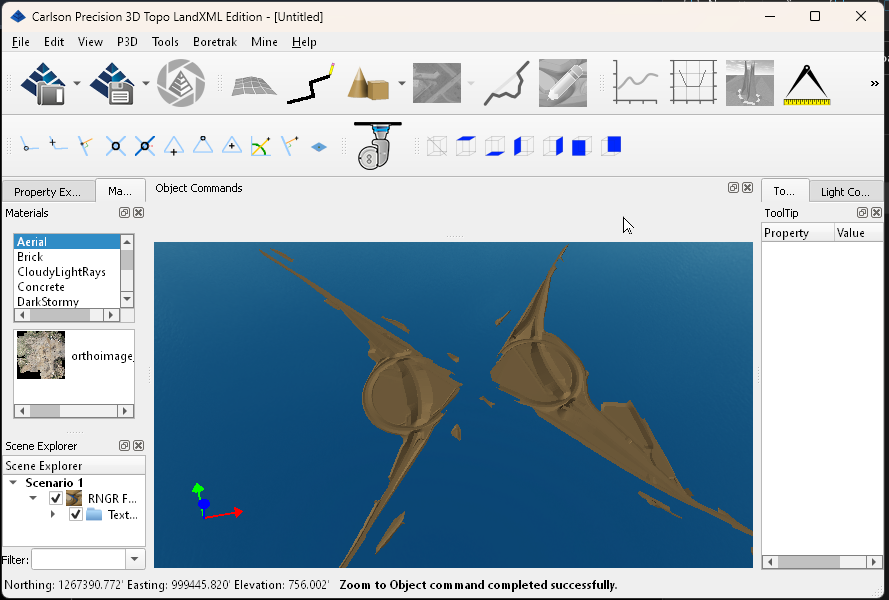Click the X with black circle snap icon
The width and height of the screenshot is (889, 600).
pos(115,146)
